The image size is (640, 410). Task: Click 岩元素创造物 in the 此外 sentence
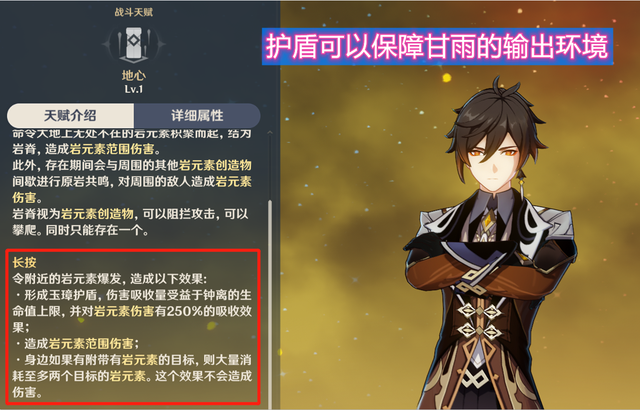[215, 165]
